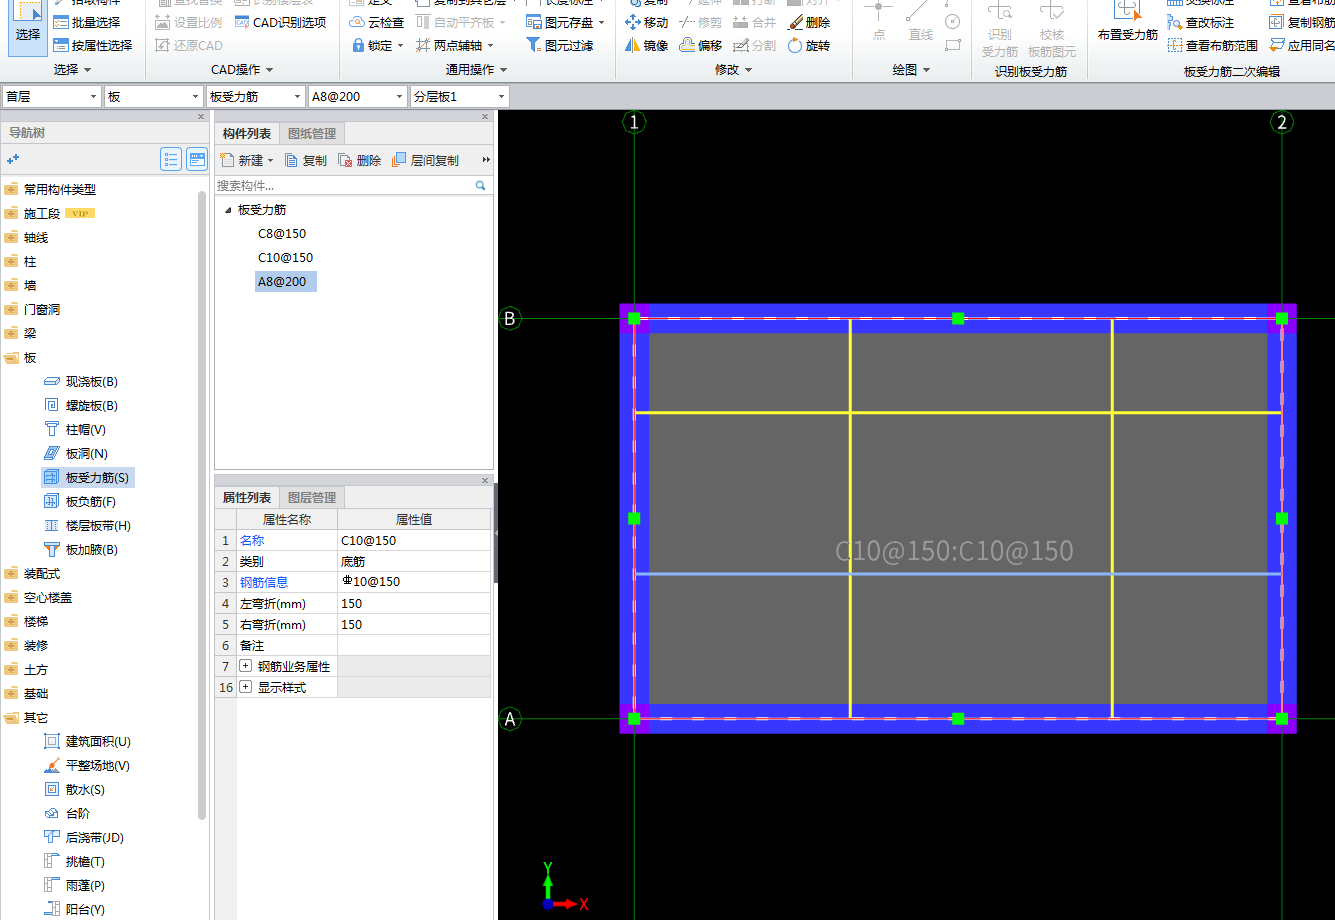Screen dimensions: 1335x920
Task: Click the search magnifier in component search
Action: point(480,185)
